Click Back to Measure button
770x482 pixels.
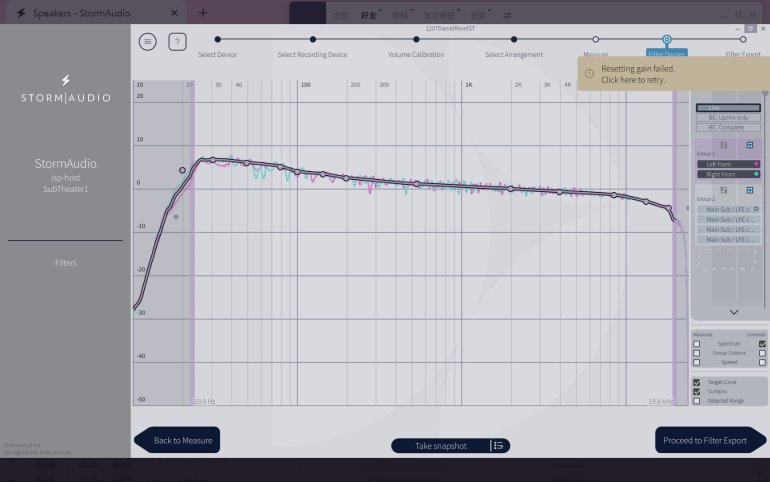point(180,440)
